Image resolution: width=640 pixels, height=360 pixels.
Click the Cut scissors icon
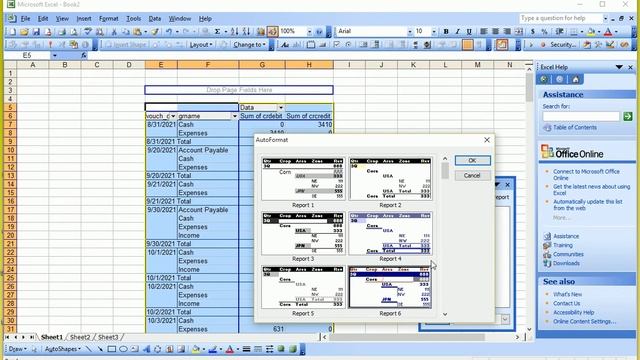coord(114,31)
